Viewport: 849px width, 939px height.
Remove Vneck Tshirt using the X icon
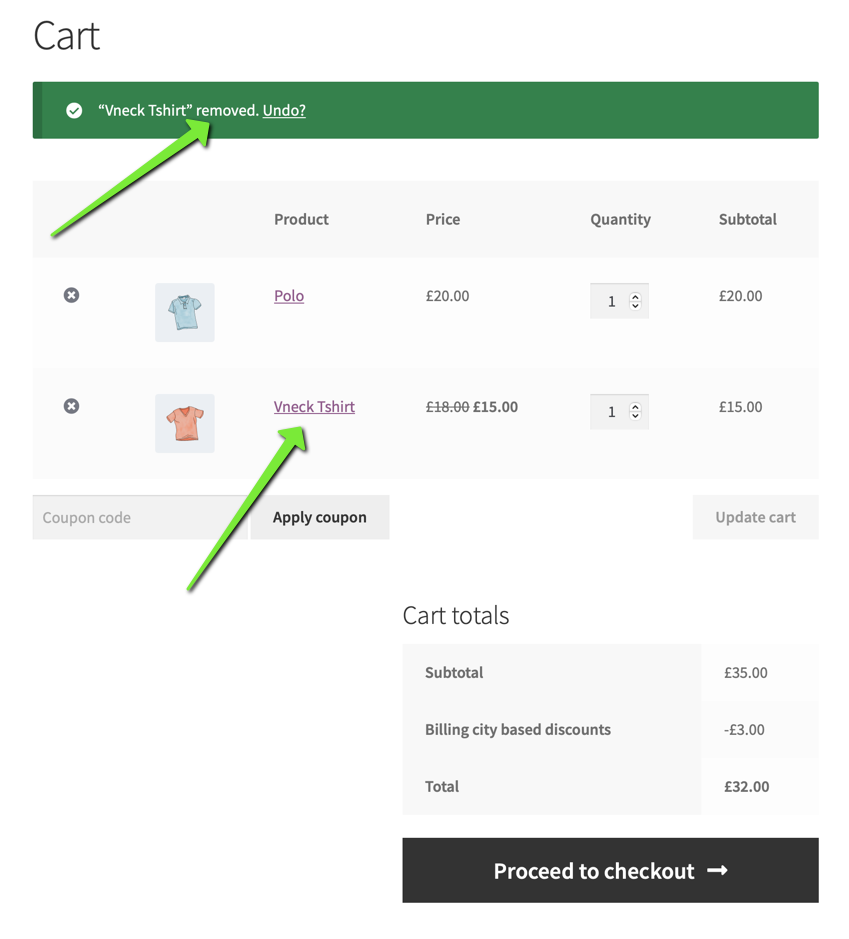71,406
